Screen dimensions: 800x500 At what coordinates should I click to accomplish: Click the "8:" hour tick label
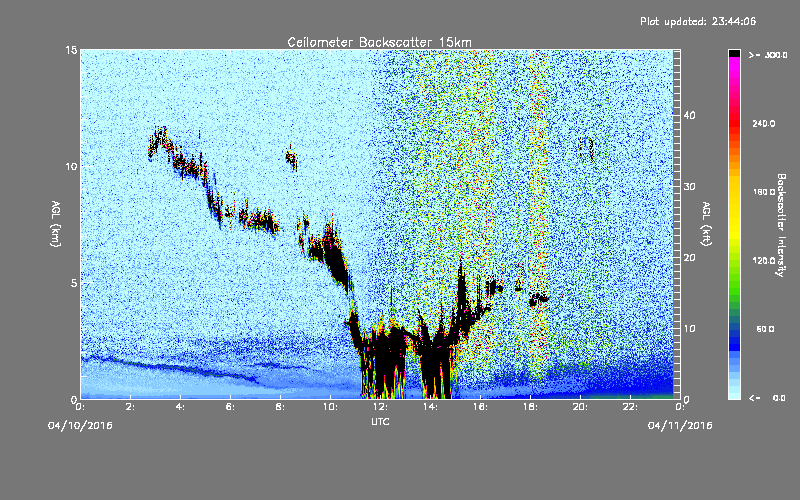click(281, 407)
